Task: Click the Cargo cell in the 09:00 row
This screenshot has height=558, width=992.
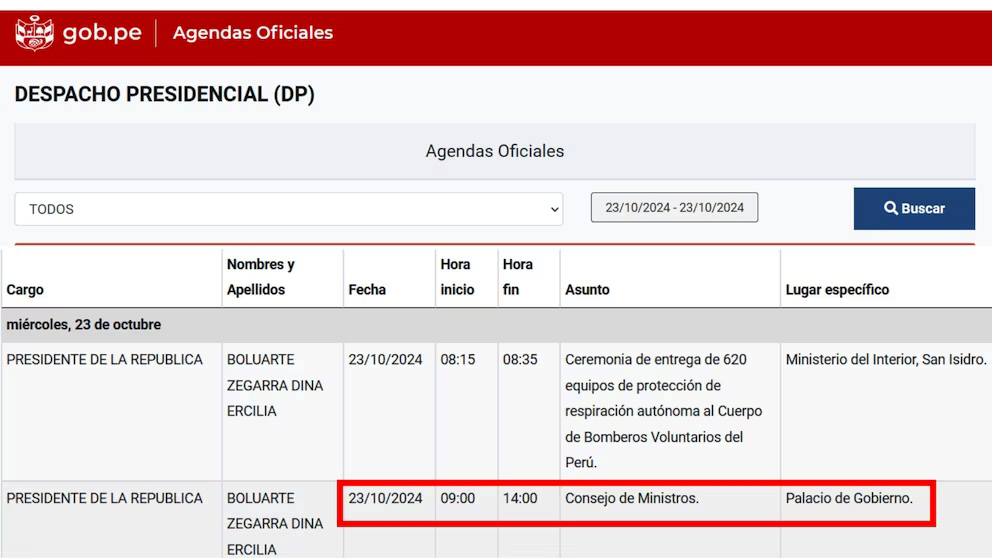Action: click(104, 499)
